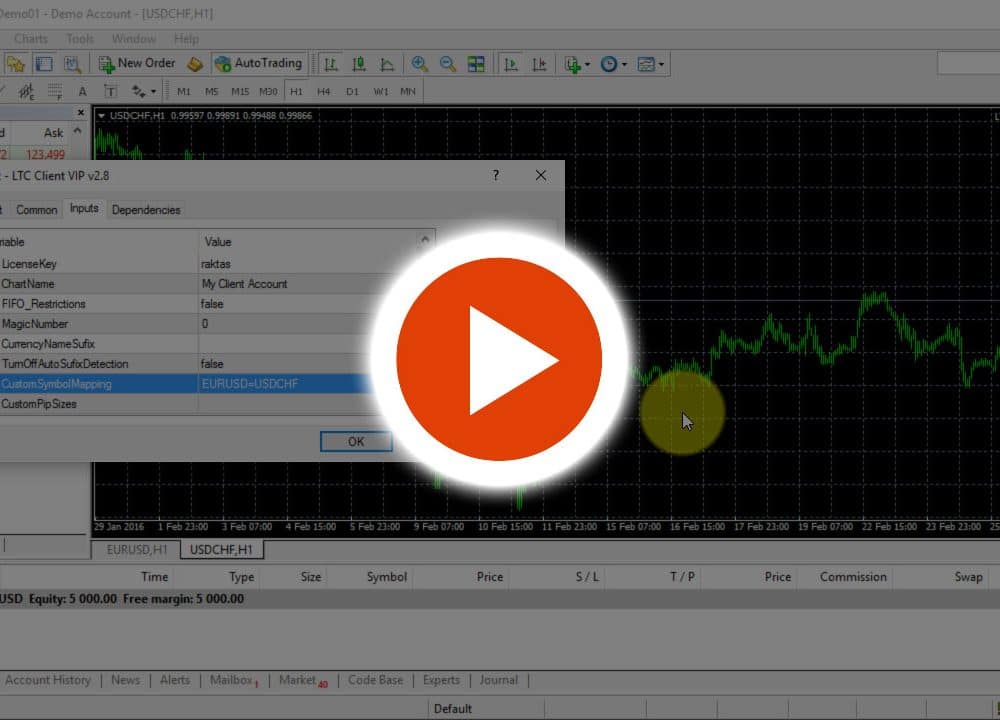Switch to the D1 timeframe
Viewport: 1000px width, 720px height.
tap(352, 91)
